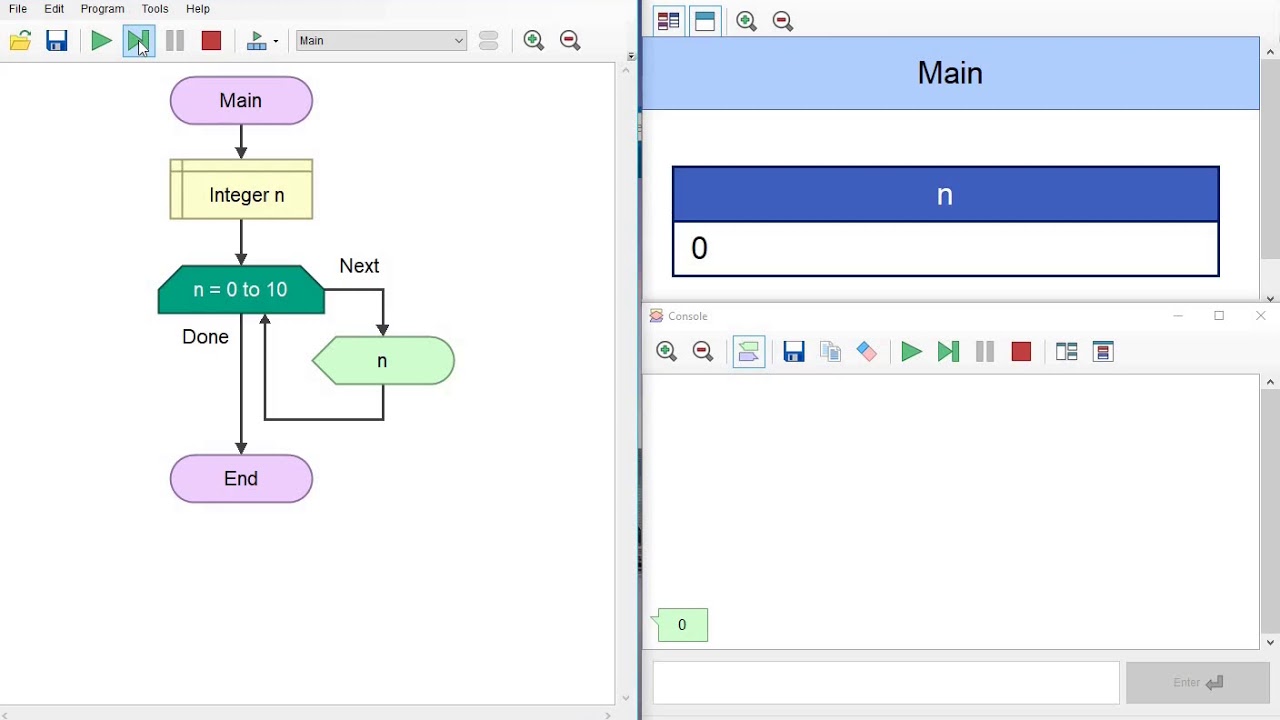Open a file with the folder icon
1280x720 pixels.
click(20, 41)
